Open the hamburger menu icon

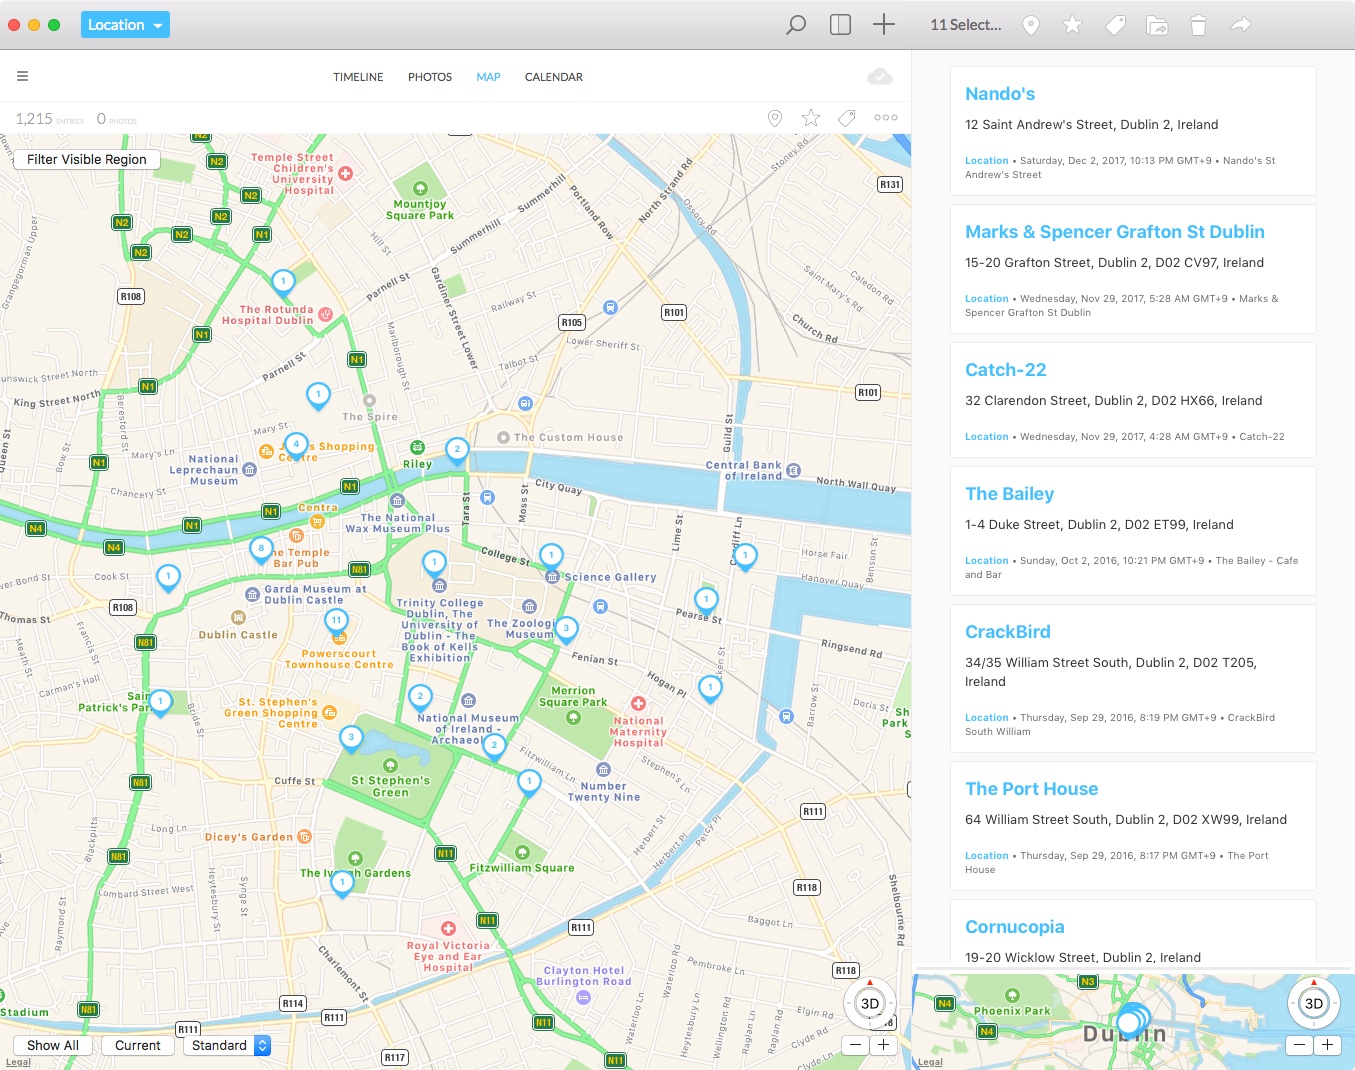click(x=22, y=76)
